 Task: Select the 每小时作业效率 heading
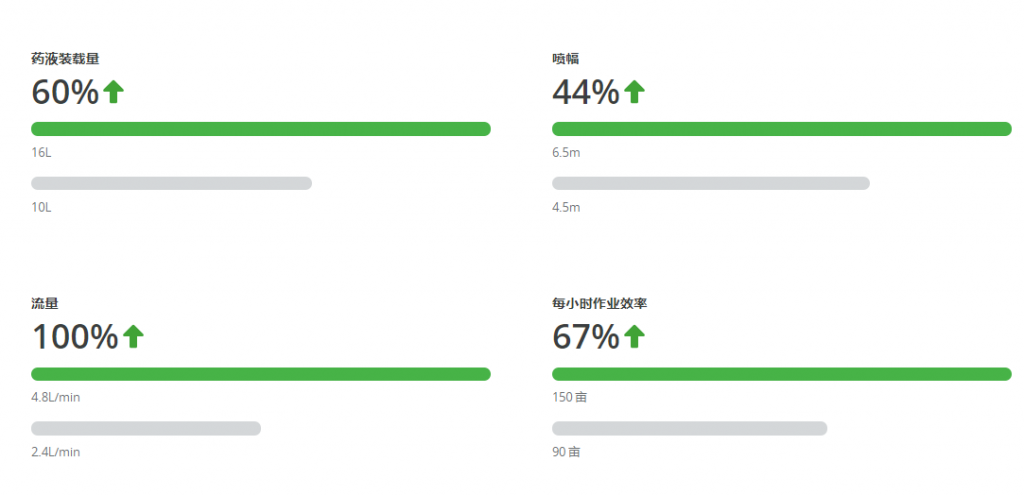[x=600, y=303]
